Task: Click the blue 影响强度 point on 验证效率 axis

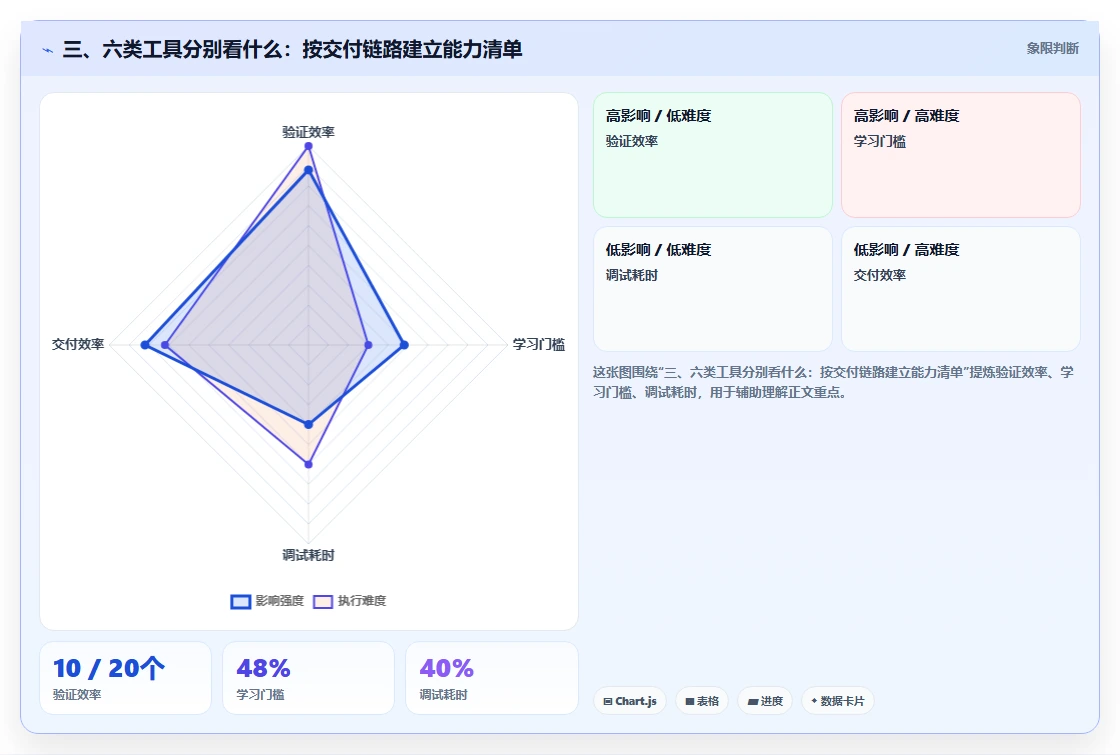Action: click(309, 170)
